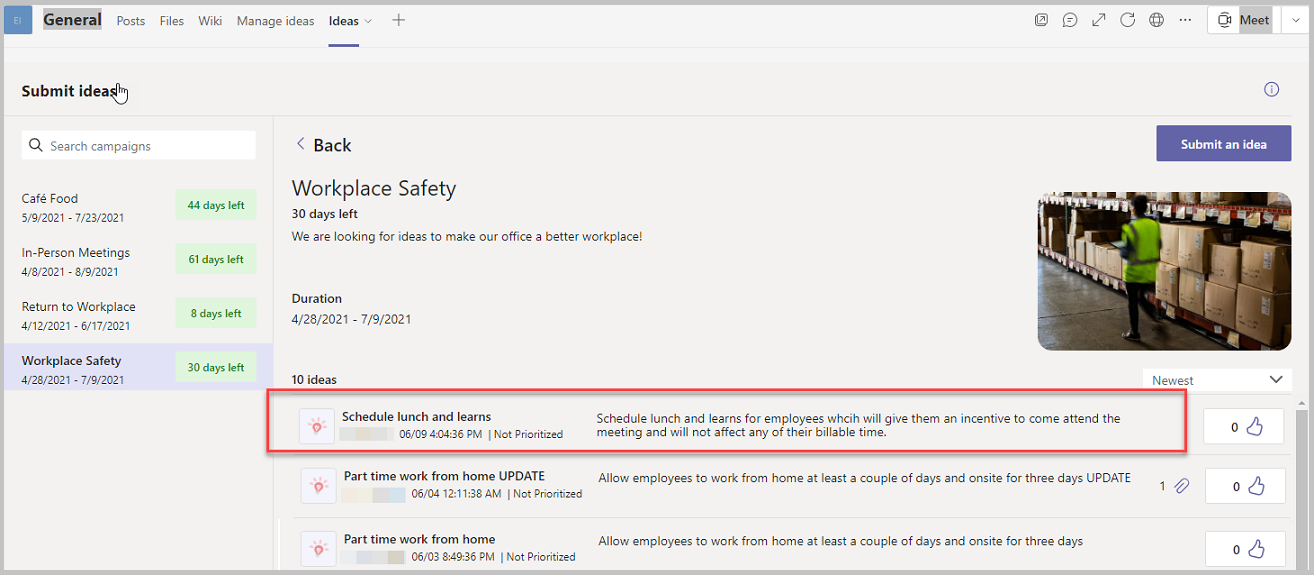Open the website globe icon
The height and width of the screenshot is (575, 1314).
[1157, 20]
